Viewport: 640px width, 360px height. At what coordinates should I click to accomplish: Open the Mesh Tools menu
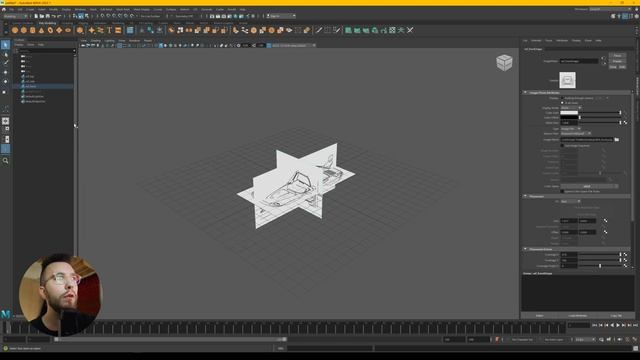(123, 9)
